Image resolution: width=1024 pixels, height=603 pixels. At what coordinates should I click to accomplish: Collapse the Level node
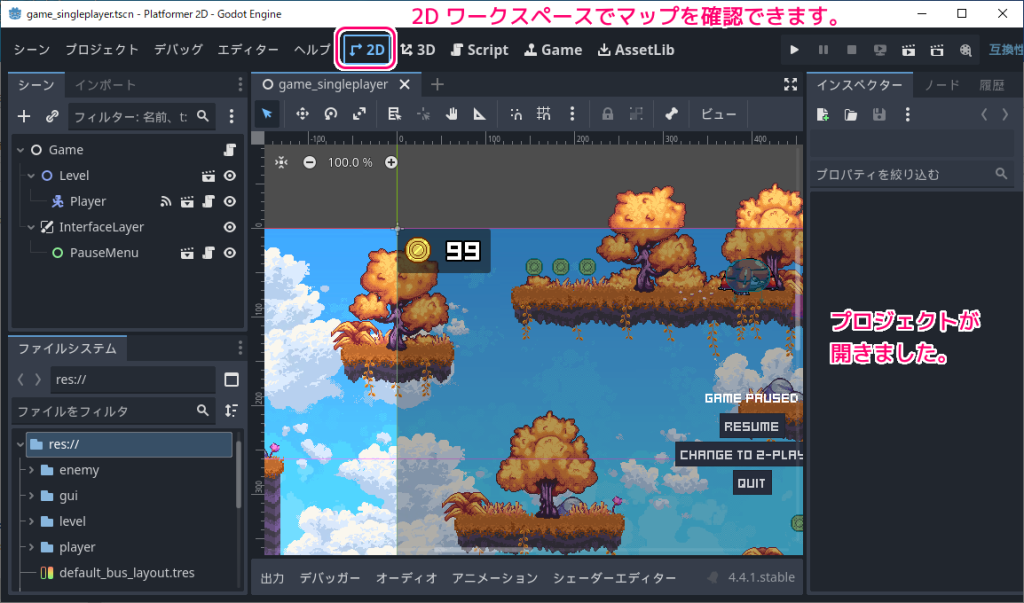point(31,176)
